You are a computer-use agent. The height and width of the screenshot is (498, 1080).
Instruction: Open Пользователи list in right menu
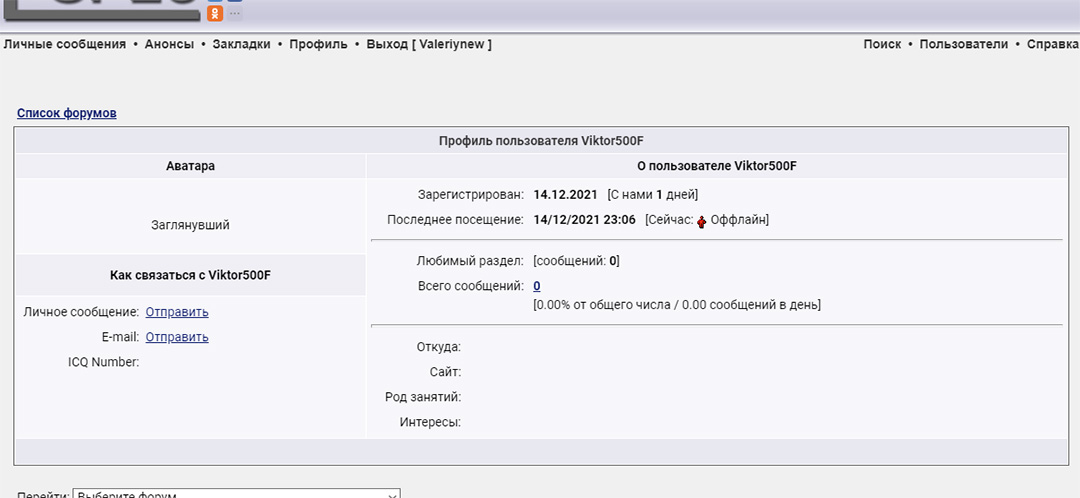coord(964,44)
